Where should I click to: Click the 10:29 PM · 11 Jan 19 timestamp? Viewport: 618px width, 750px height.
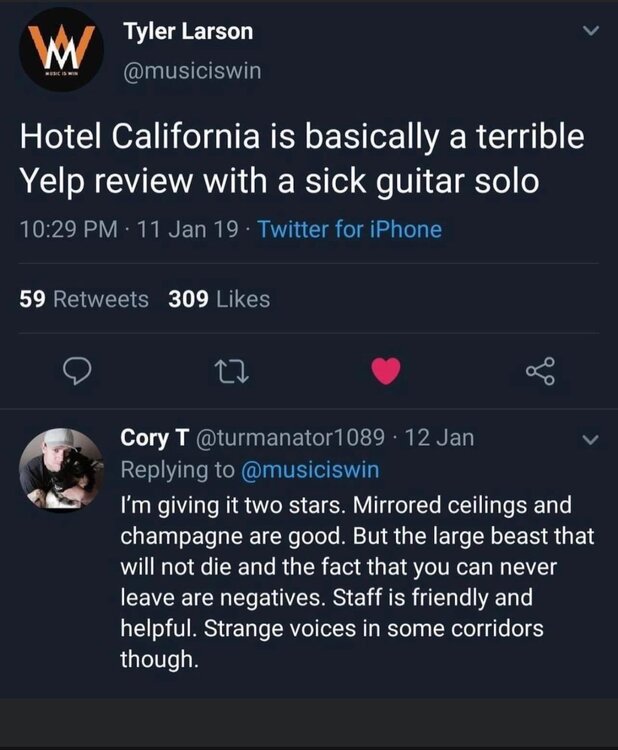point(129,229)
